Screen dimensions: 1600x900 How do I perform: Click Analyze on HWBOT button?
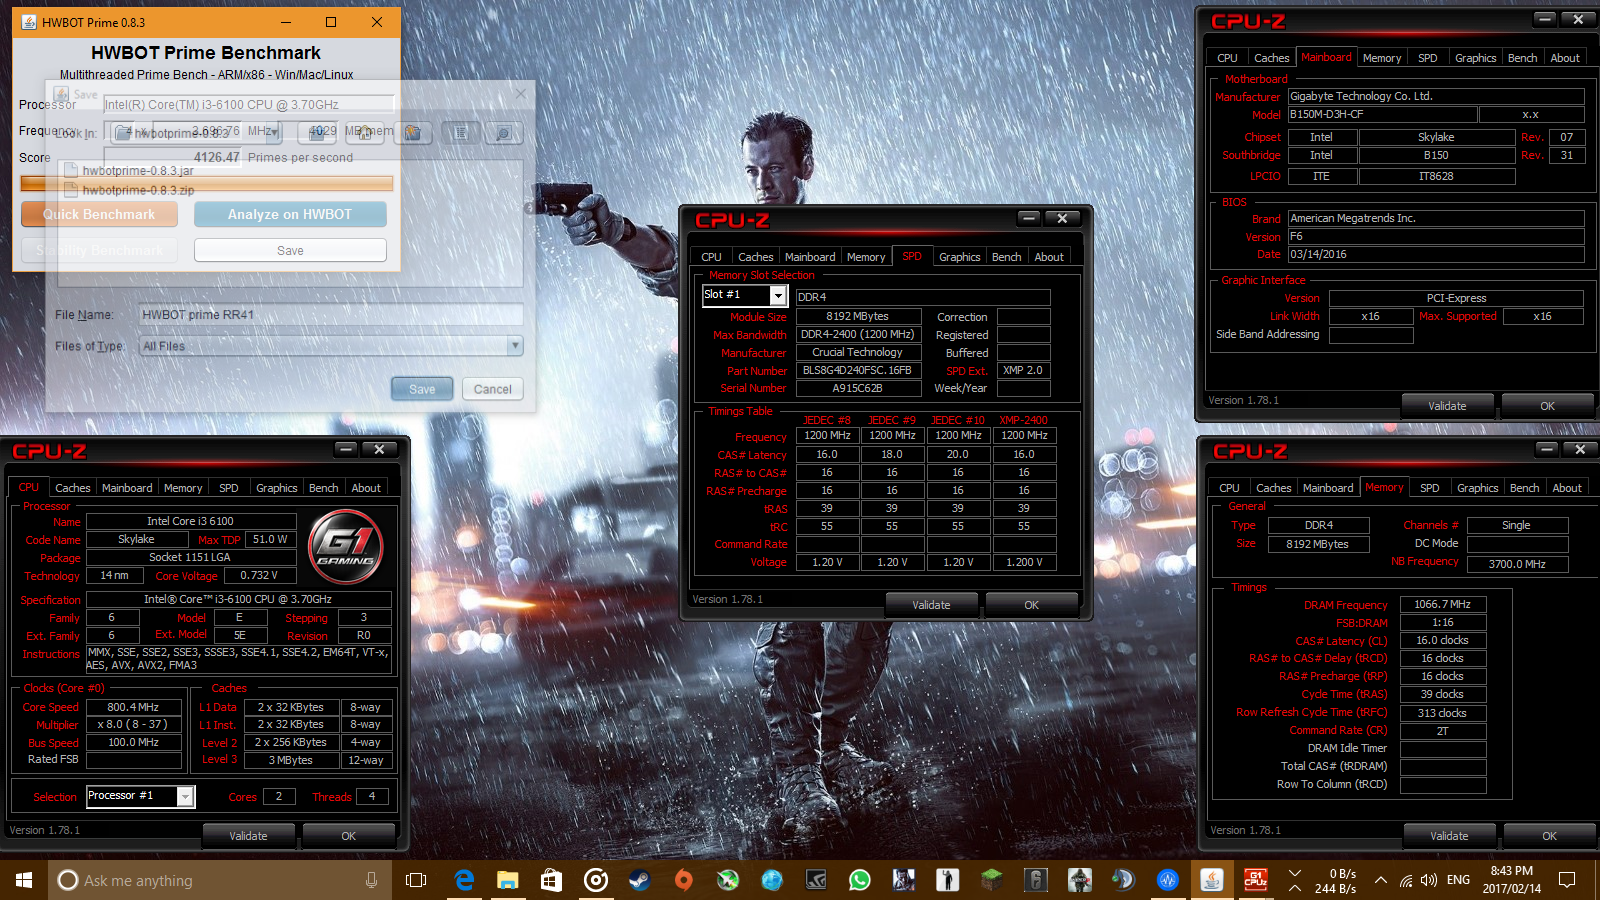point(290,214)
